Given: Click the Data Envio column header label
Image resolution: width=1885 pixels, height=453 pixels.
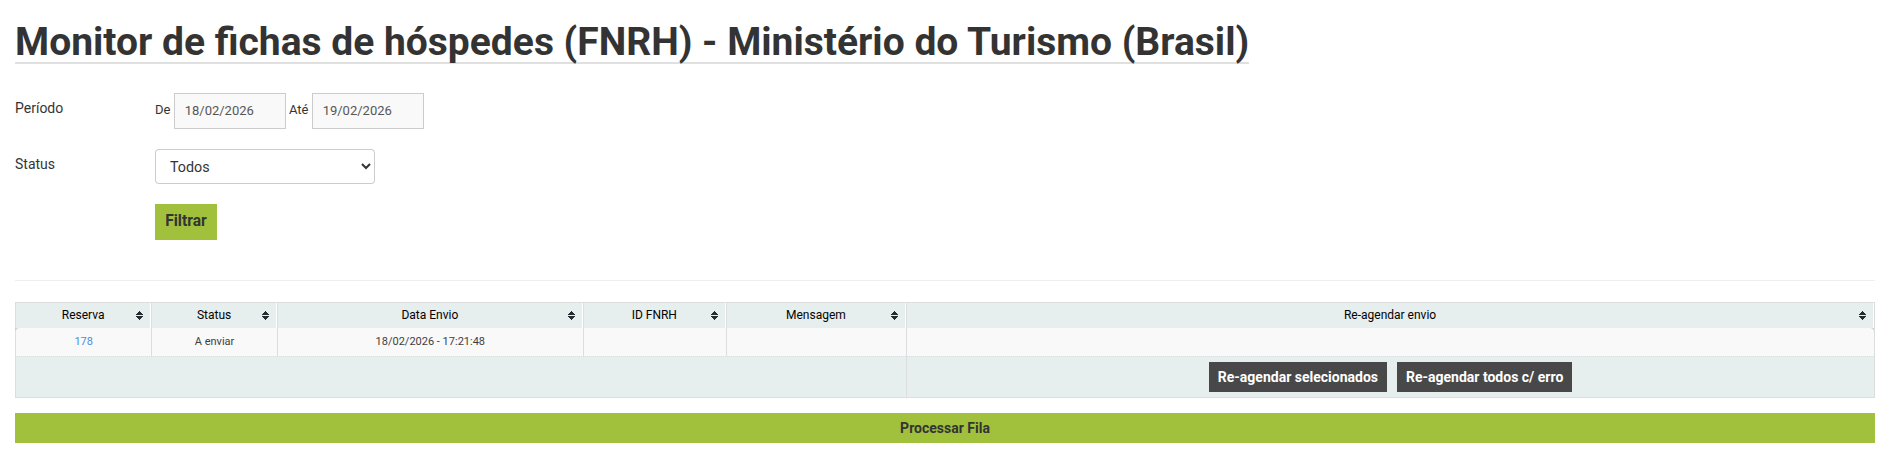Looking at the screenshot, I should click(x=430, y=315).
